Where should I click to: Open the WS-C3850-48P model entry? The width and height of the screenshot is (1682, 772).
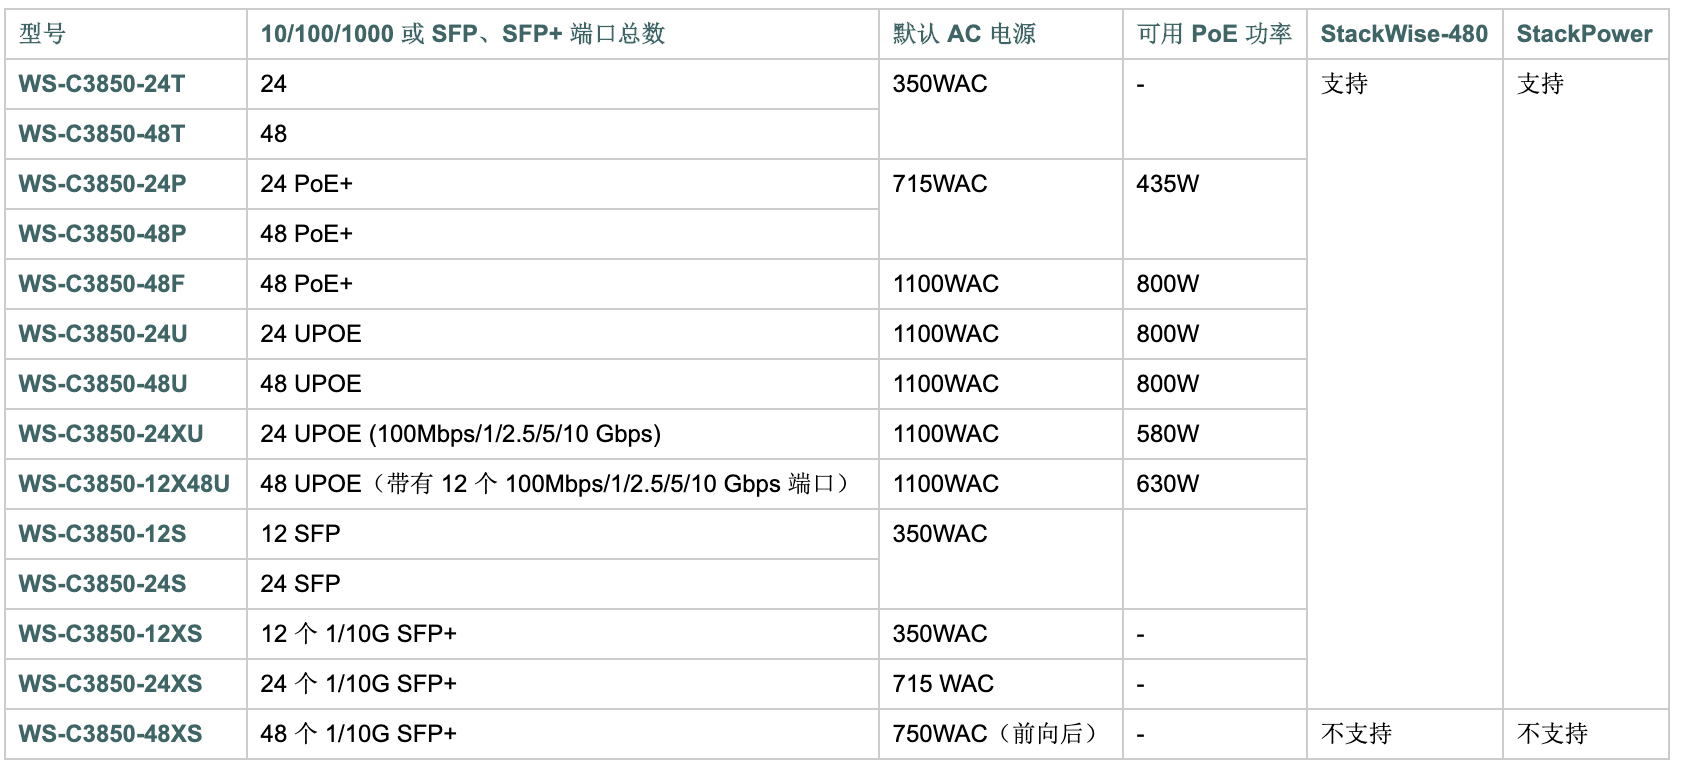[102, 234]
